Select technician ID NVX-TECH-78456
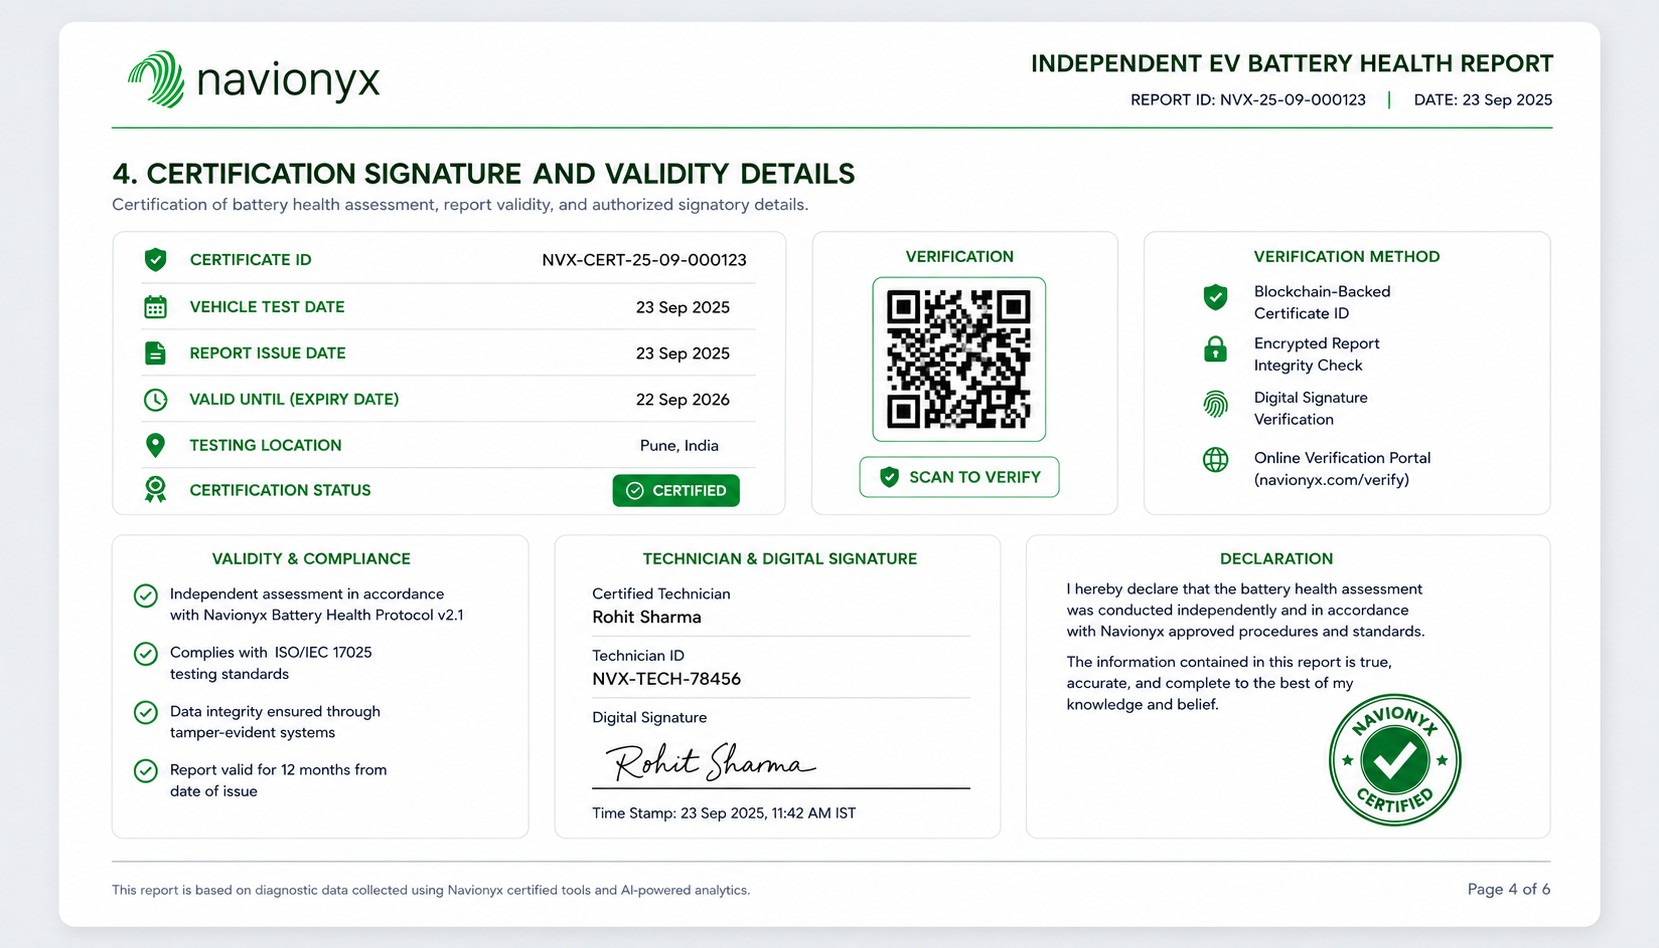The image size is (1659, 948). point(666,679)
